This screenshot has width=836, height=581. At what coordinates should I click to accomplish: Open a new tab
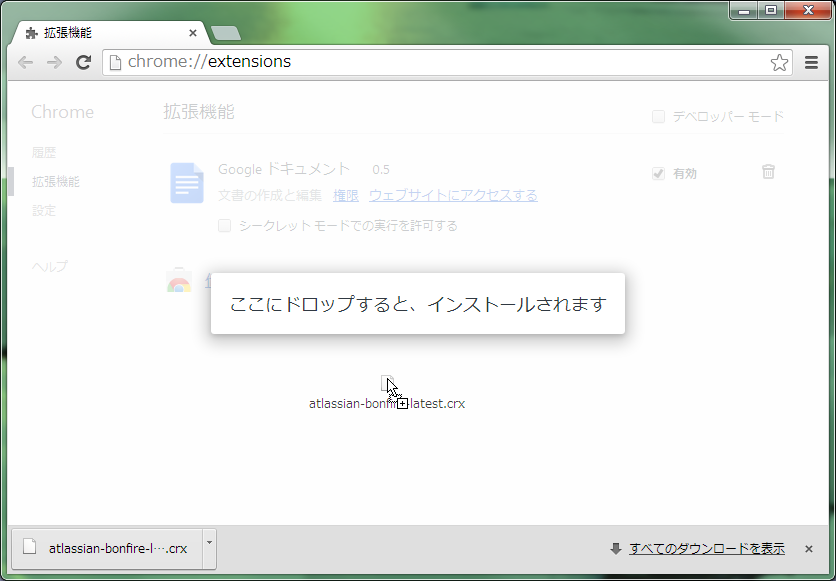click(x=226, y=34)
